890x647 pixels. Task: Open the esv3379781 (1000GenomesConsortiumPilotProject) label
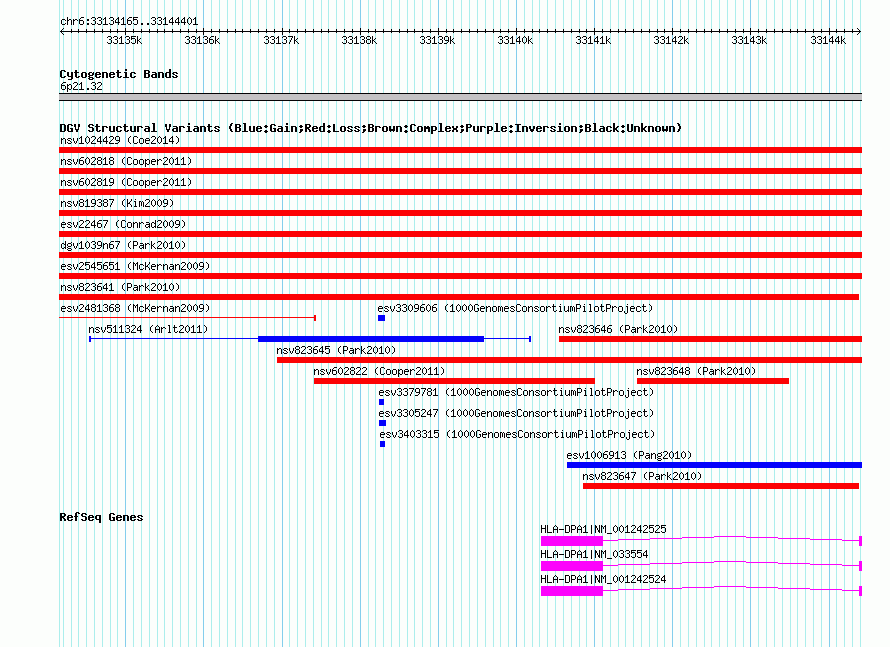[517, 392]
